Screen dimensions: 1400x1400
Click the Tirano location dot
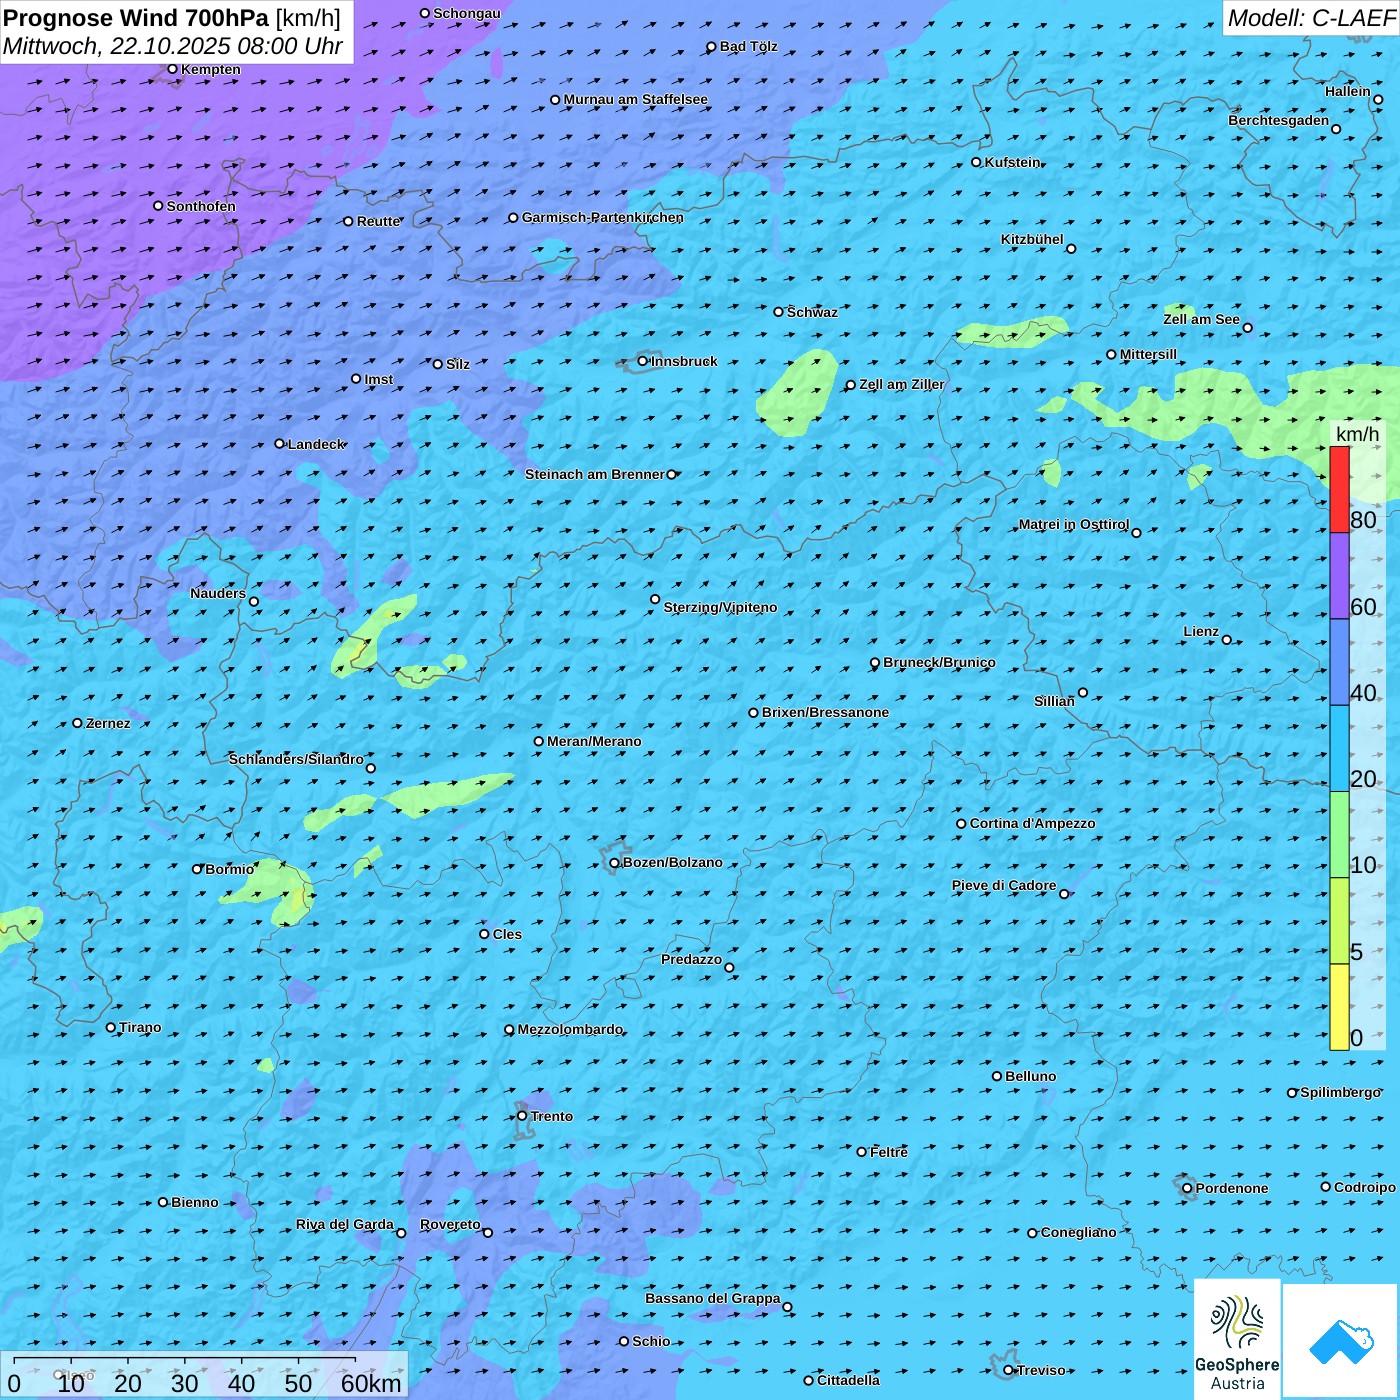click(x=111, y=1027)
